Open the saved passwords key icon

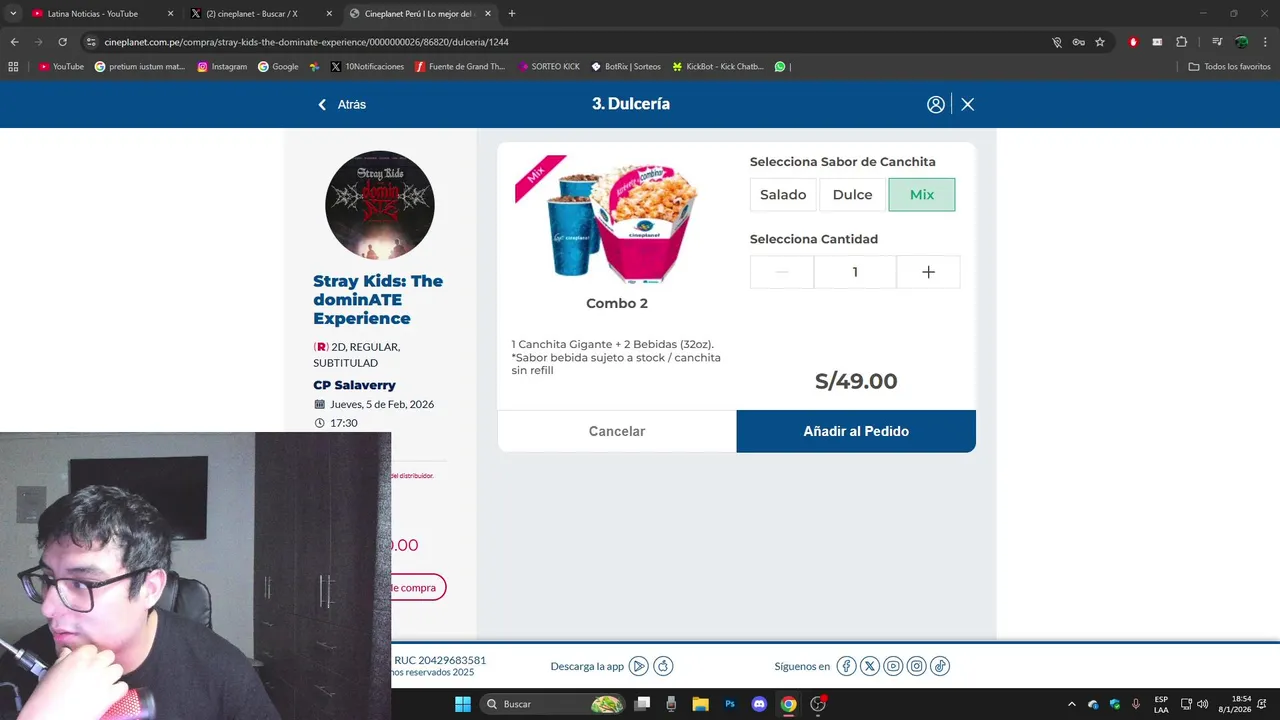(x=1078, y=42)
